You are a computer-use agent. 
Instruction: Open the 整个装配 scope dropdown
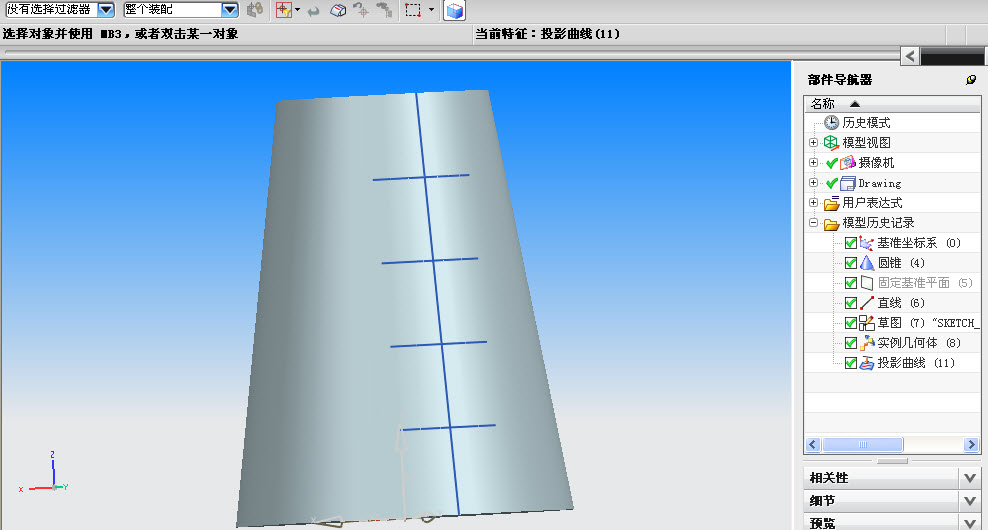tap(230, 9)
